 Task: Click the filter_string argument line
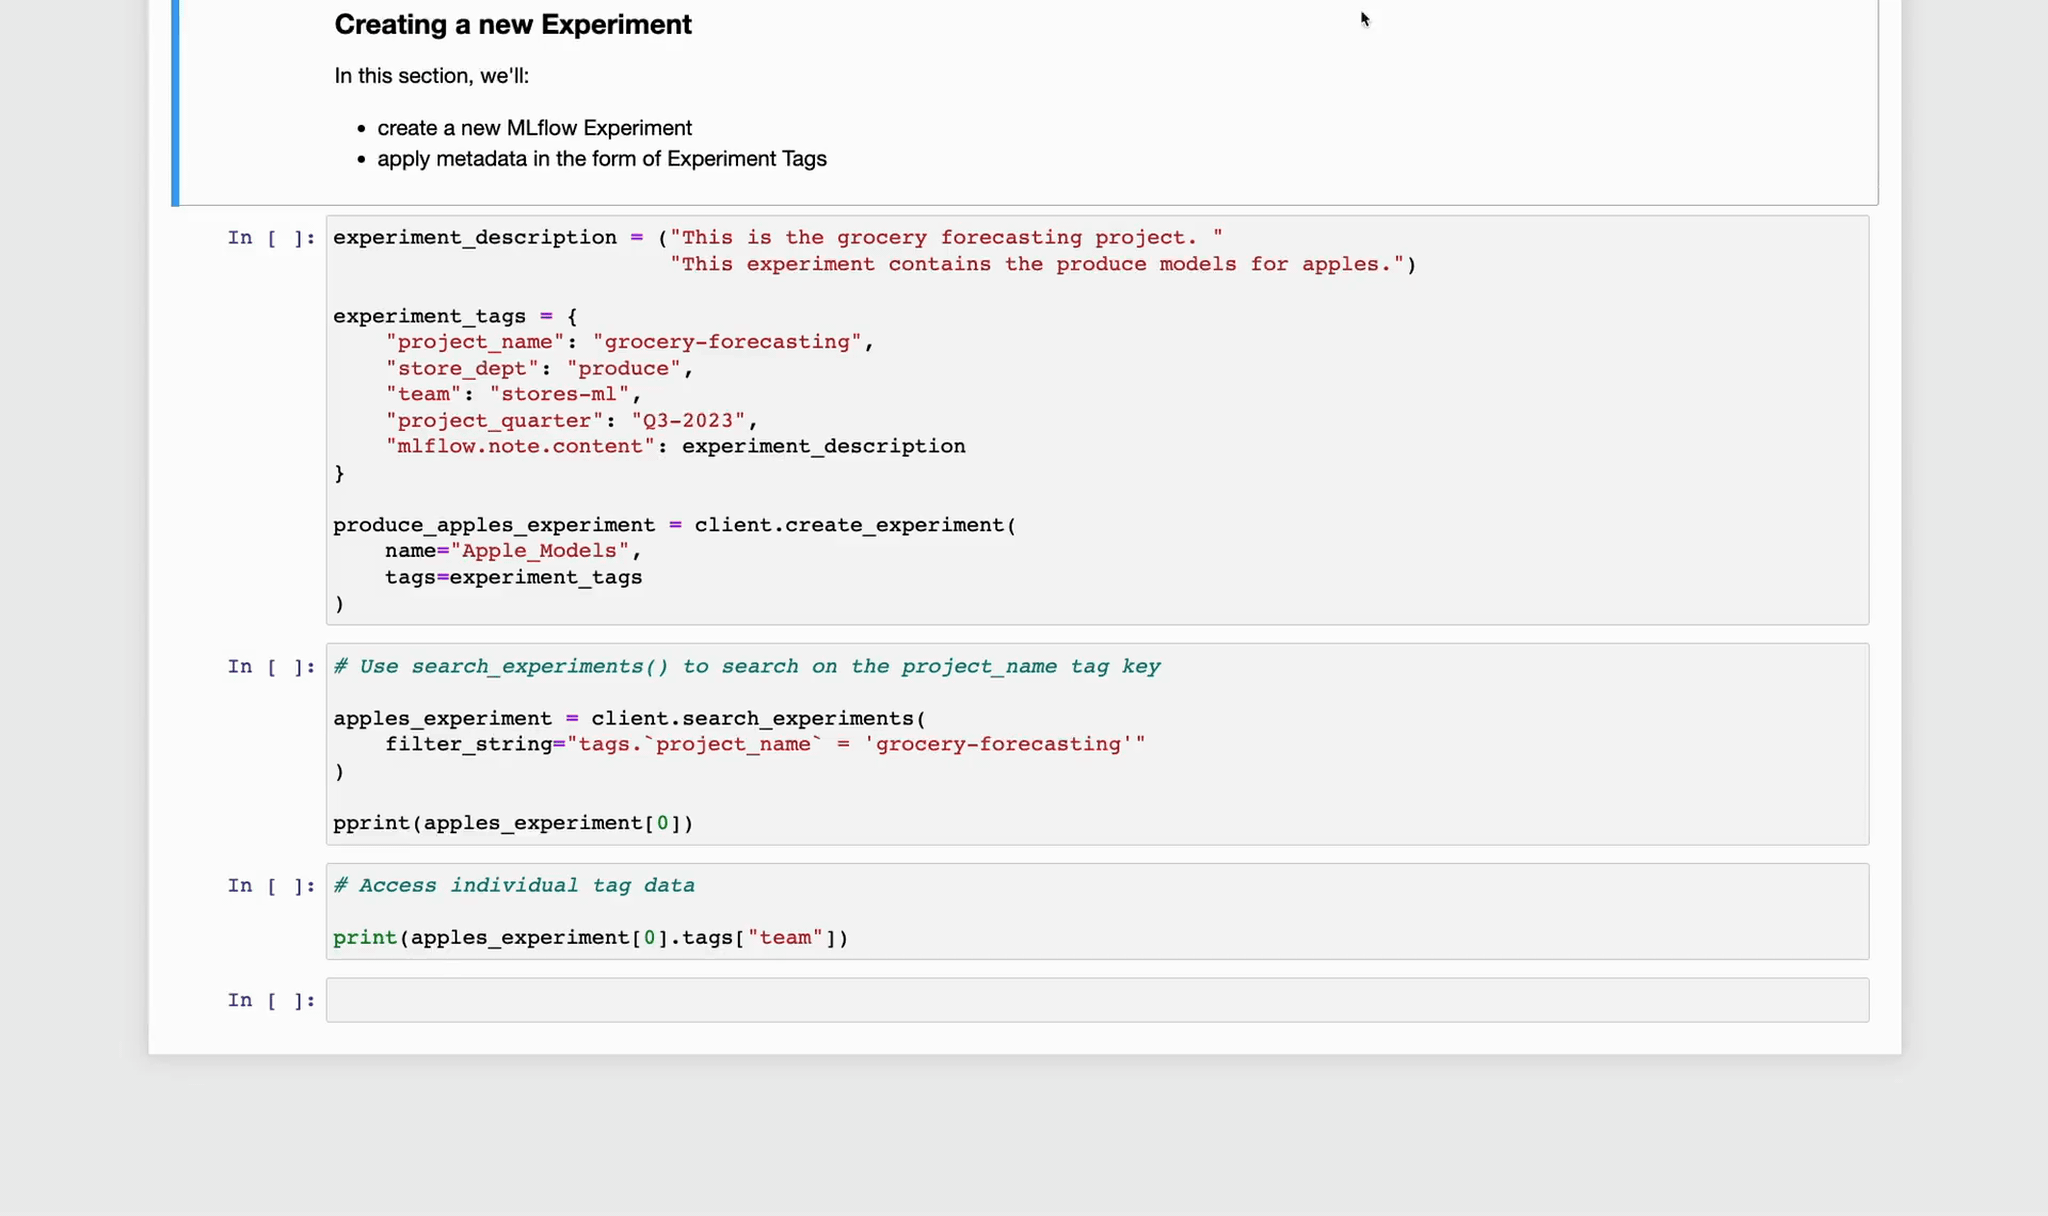764,745
